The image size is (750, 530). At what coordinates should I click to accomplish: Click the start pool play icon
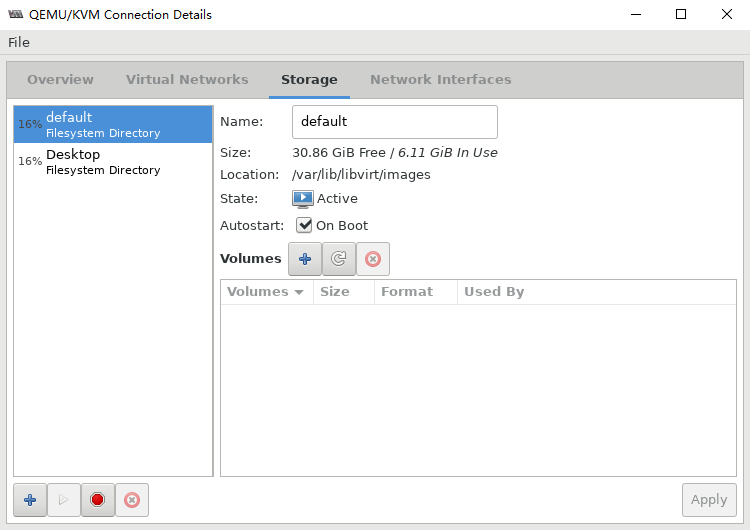tap(63, 500)
